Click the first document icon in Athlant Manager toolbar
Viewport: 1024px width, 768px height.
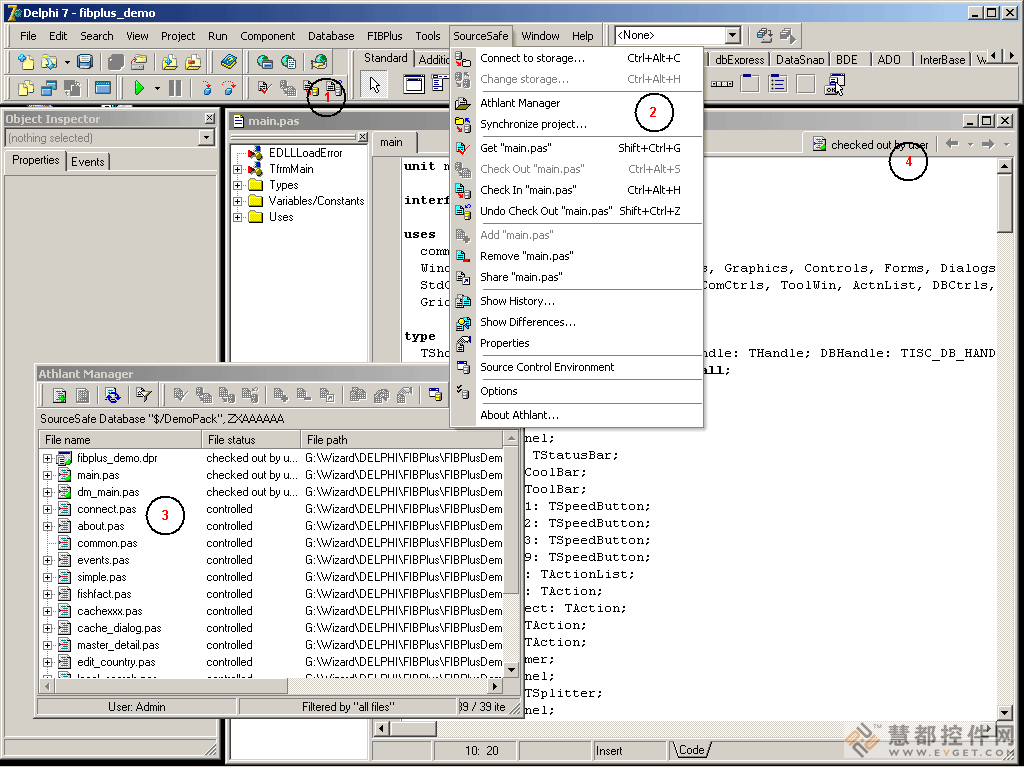(59, 395)
